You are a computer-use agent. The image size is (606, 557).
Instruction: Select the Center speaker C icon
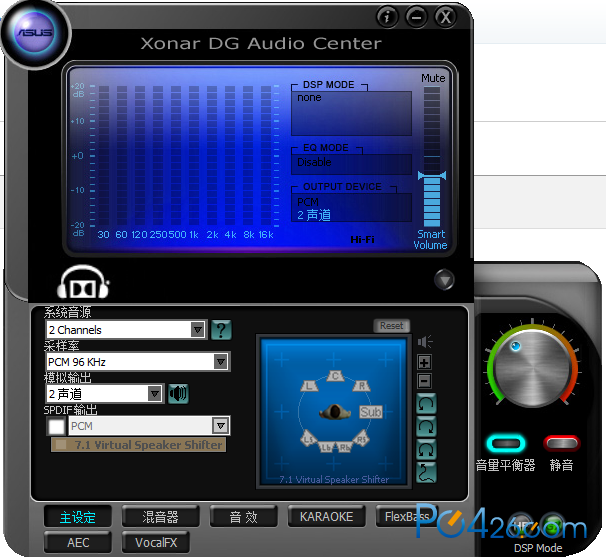(335, 376)
